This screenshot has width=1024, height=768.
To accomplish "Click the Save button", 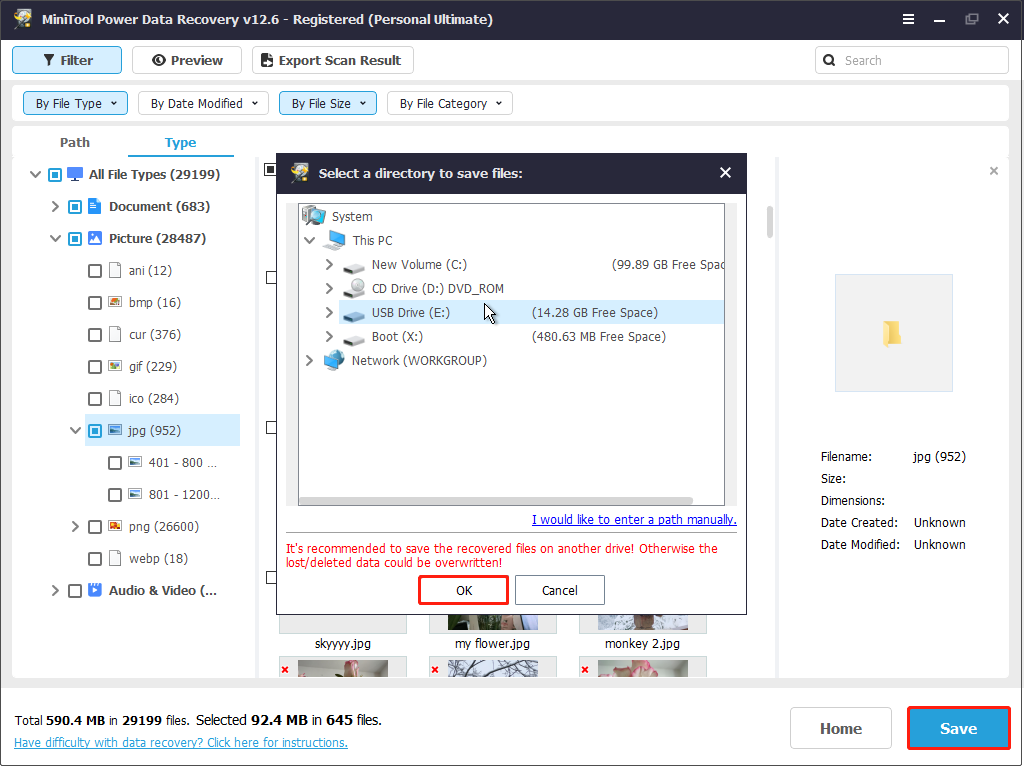I will (959, 728).
